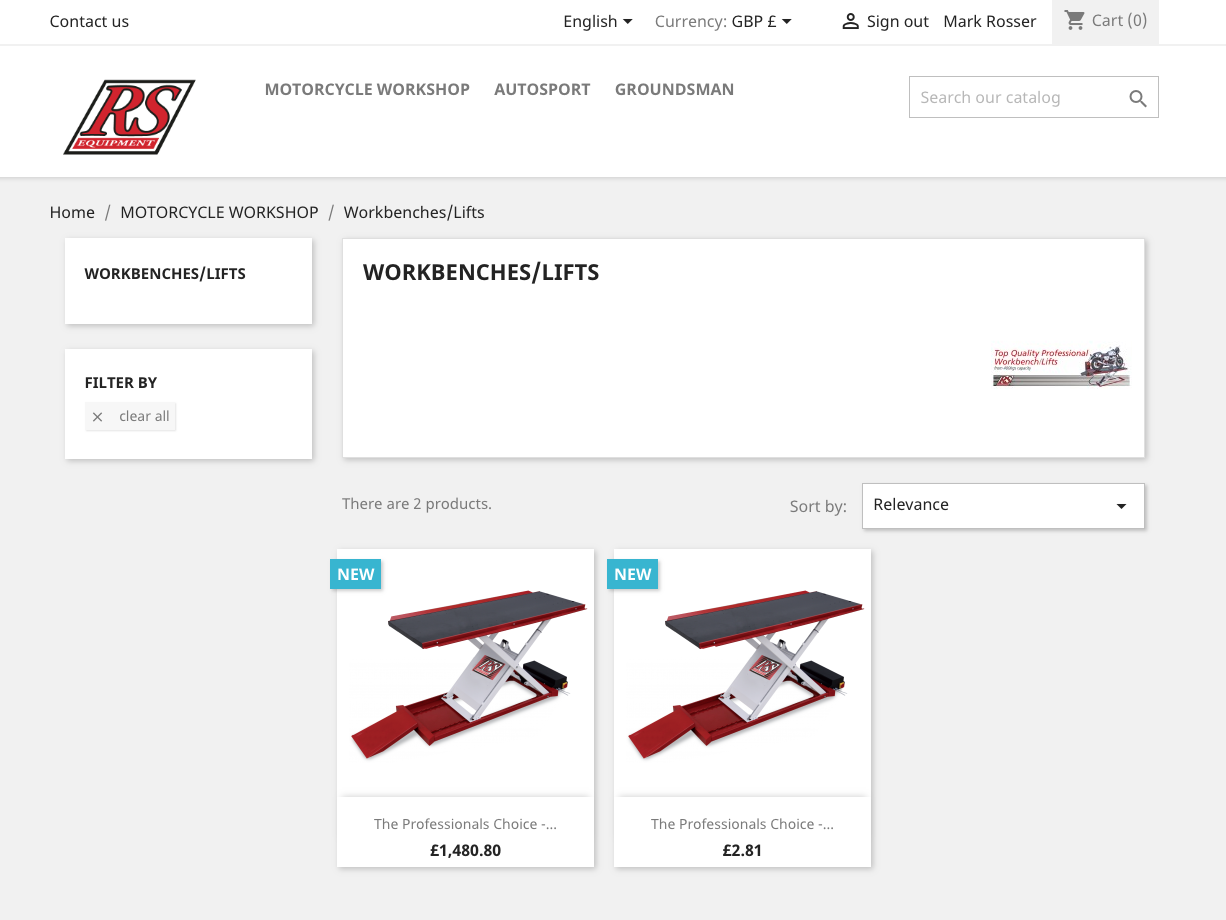Open the Workbench/Lifts category banner image

(x=1061, y=367)
